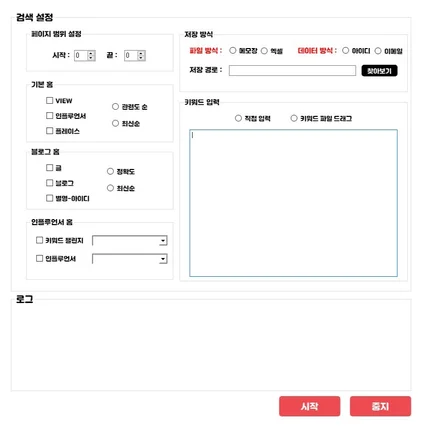Click inside the keyword input text area
The image size is (428, 428).
pos(293,203)
